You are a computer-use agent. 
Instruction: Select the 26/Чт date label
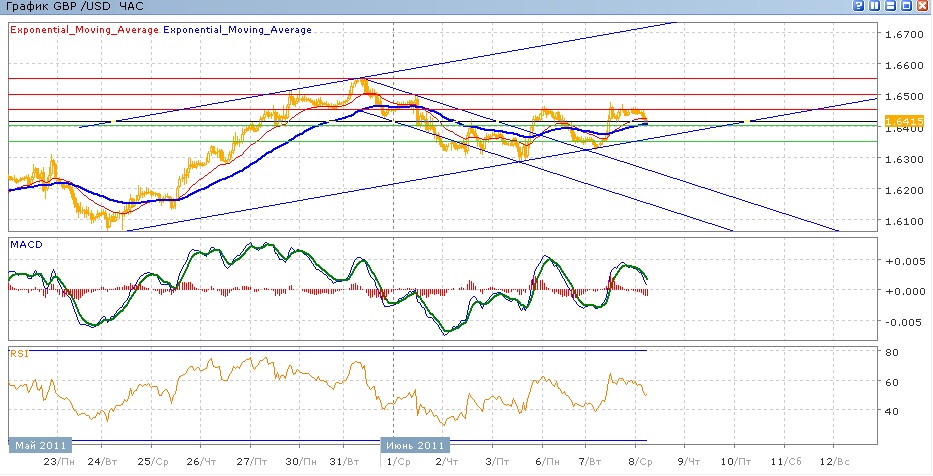coord(202,462)
